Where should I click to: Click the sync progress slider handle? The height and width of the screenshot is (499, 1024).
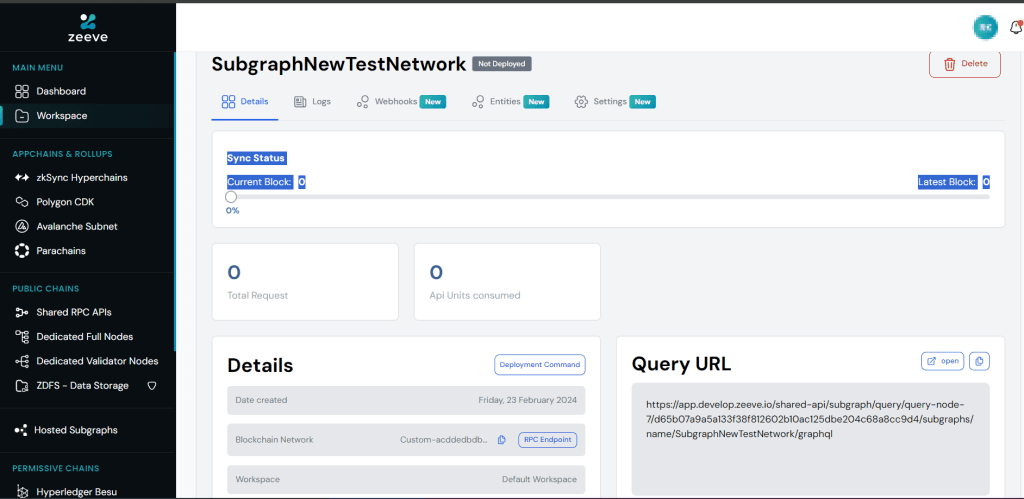[231, 197]
